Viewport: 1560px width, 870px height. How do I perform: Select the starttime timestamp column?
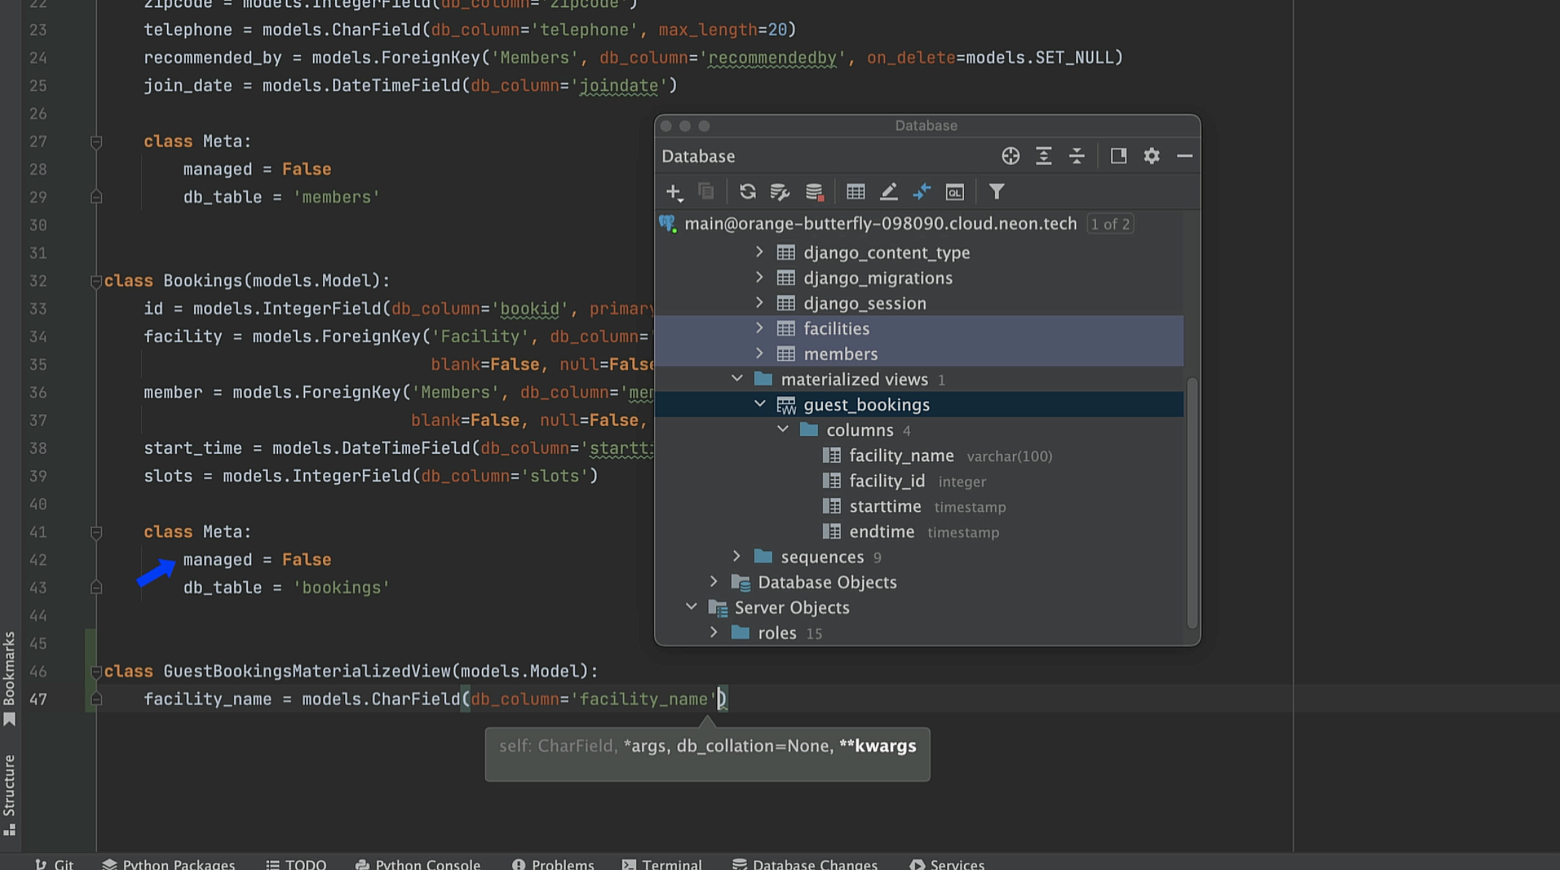[919, 507]
